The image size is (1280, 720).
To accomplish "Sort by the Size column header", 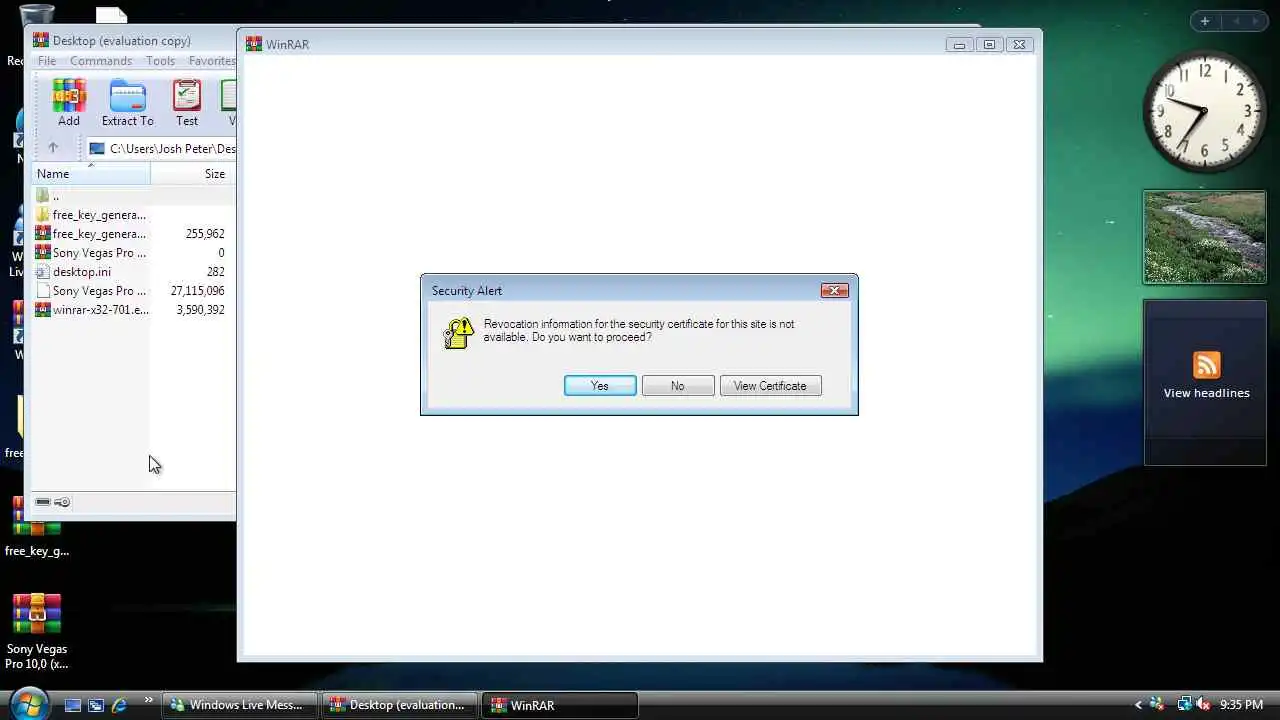I will point(193,174).
